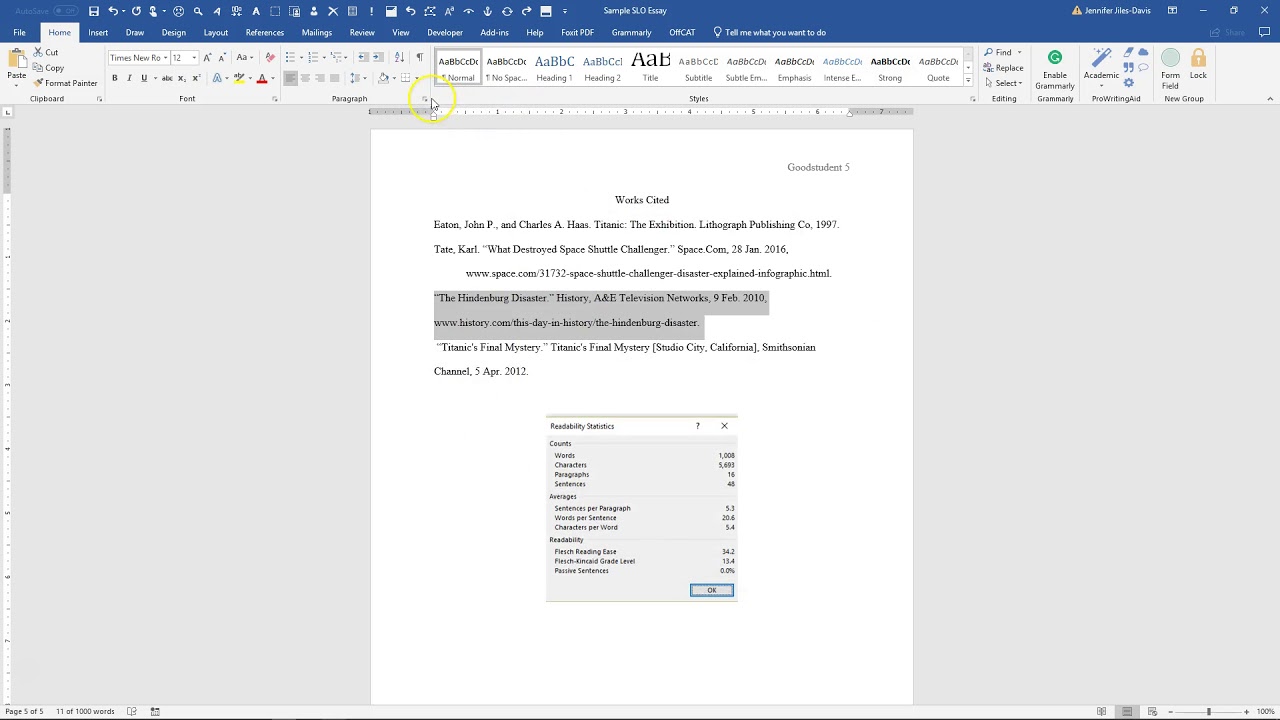Click the Shading paint bucket
The height and width of the screenshot is (720, 1280).
(383, 78)
